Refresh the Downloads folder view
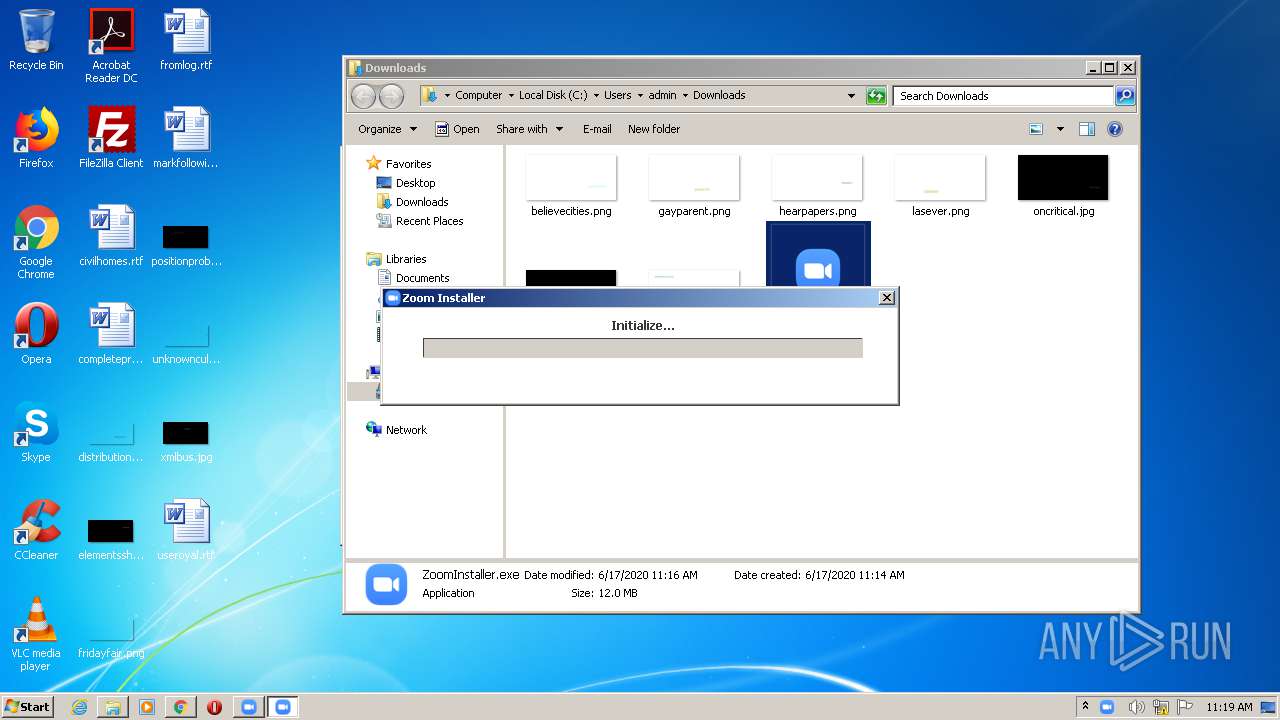Viewport: 1280px width, 720px height. [x=876, y=96]
